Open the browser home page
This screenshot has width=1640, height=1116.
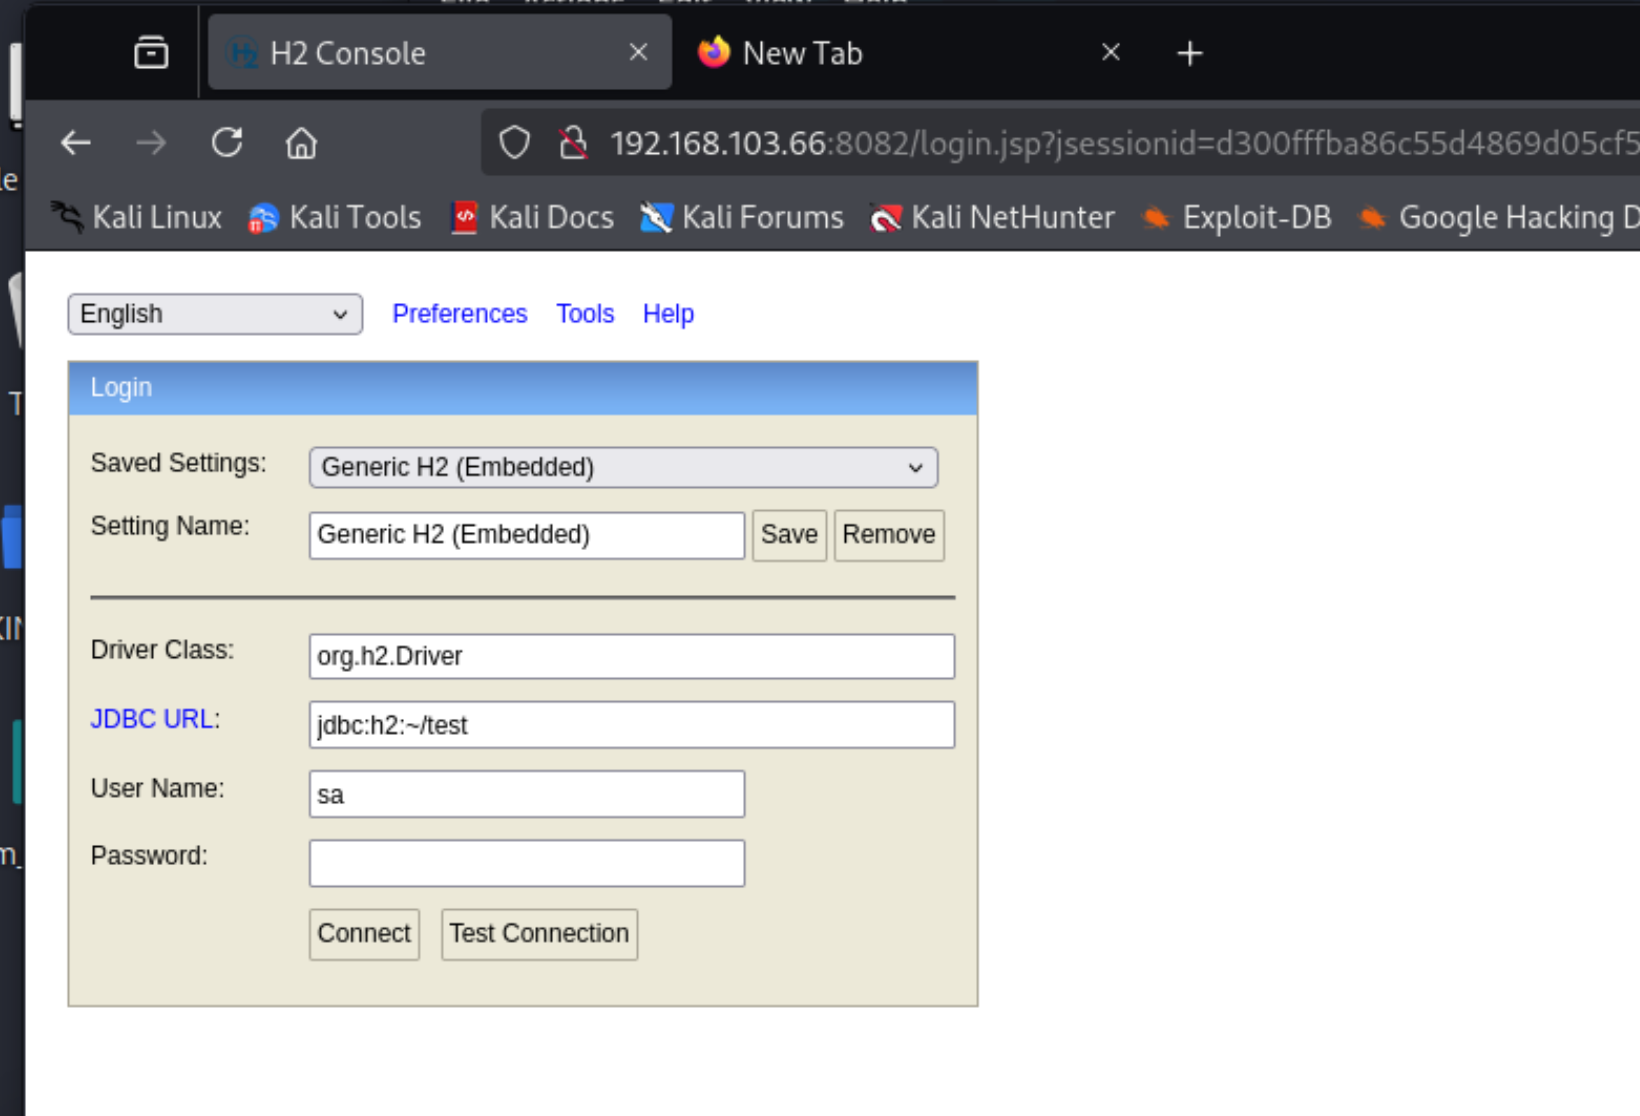coord(301,143)
